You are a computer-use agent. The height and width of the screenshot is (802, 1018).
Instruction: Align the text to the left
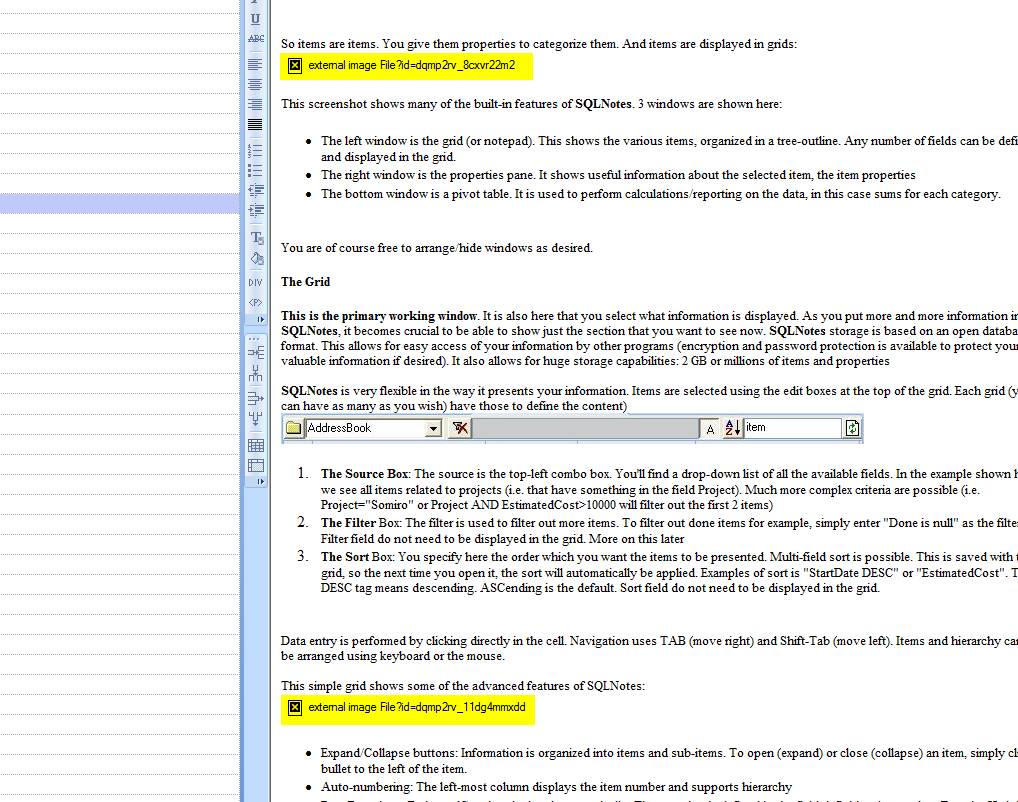tap(255, 64)
